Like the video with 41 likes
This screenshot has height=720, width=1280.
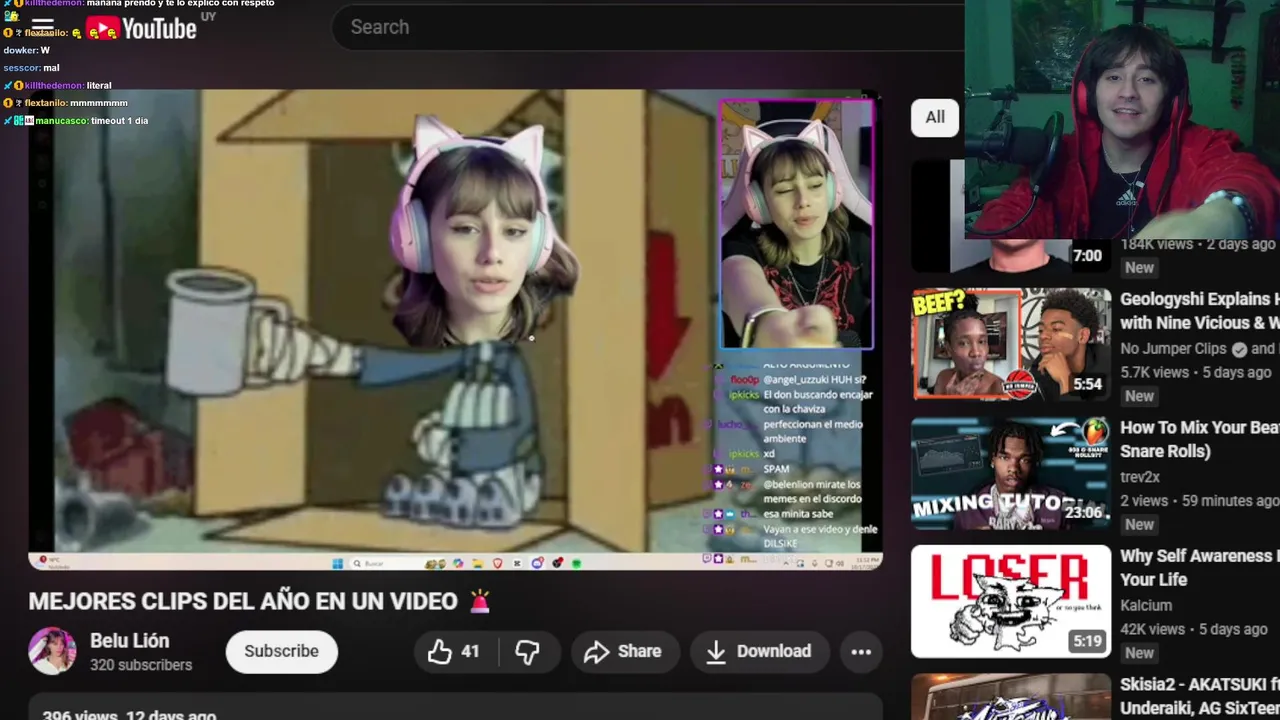click(455, 651)
